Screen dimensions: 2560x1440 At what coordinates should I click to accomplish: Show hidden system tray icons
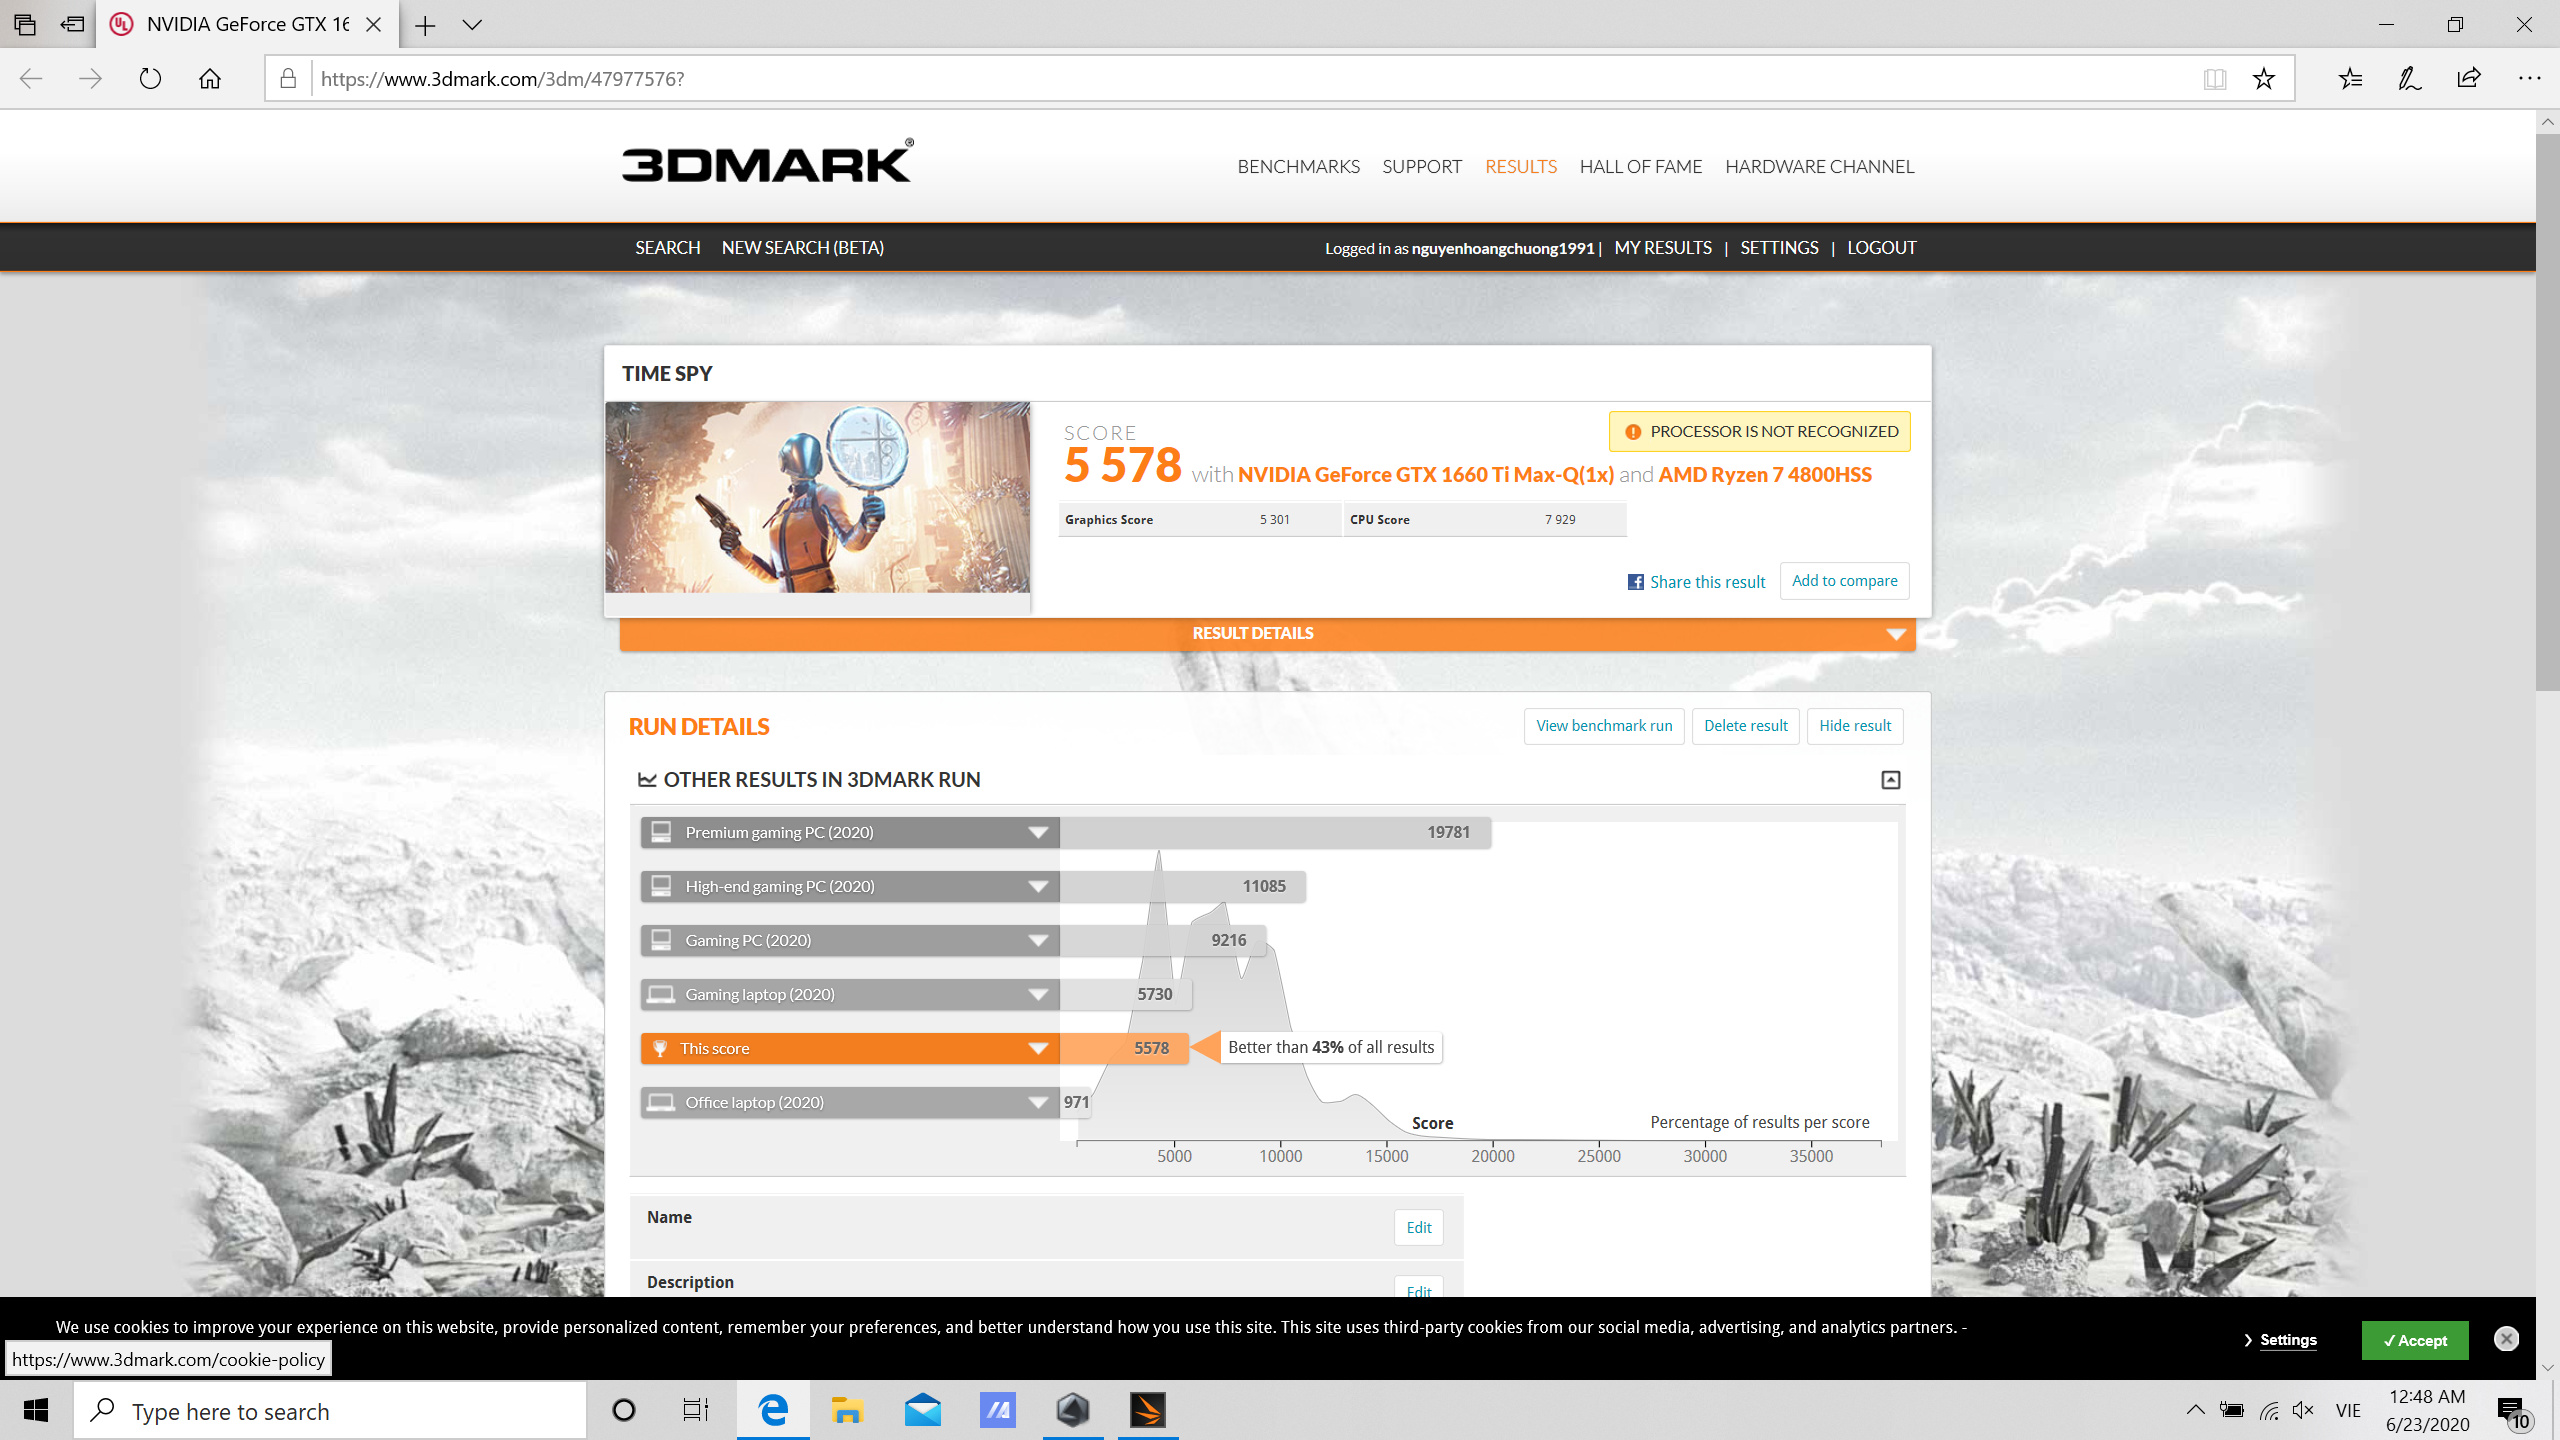click(2195, 1411)
